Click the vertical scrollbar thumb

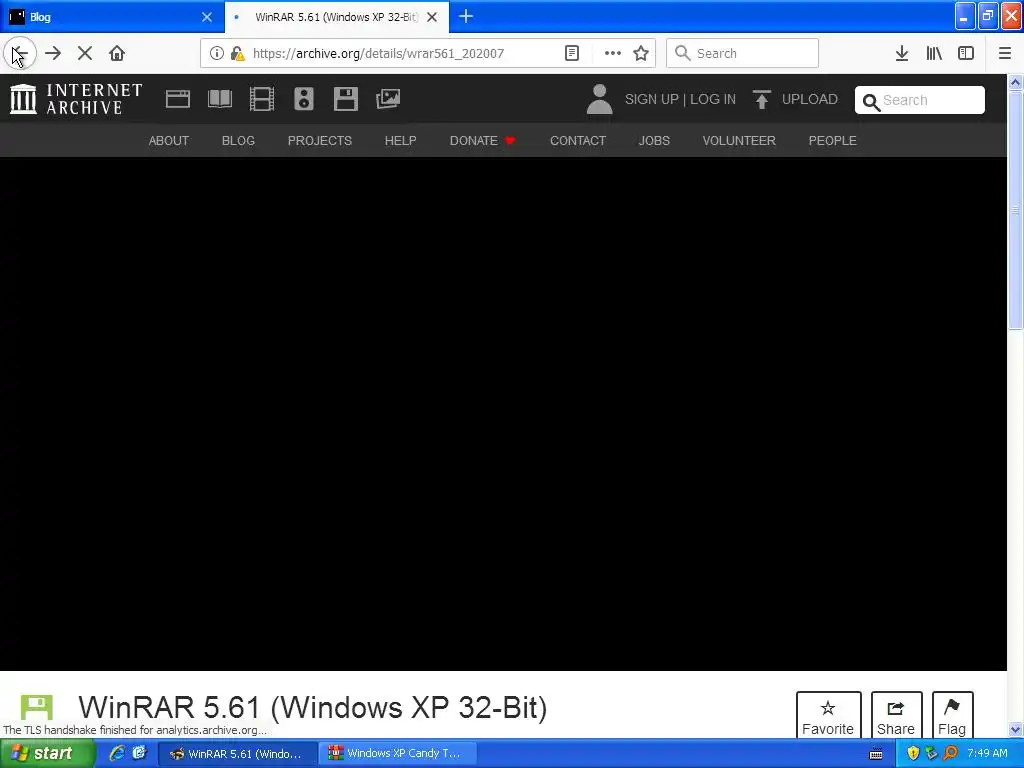click(1016, 210)
